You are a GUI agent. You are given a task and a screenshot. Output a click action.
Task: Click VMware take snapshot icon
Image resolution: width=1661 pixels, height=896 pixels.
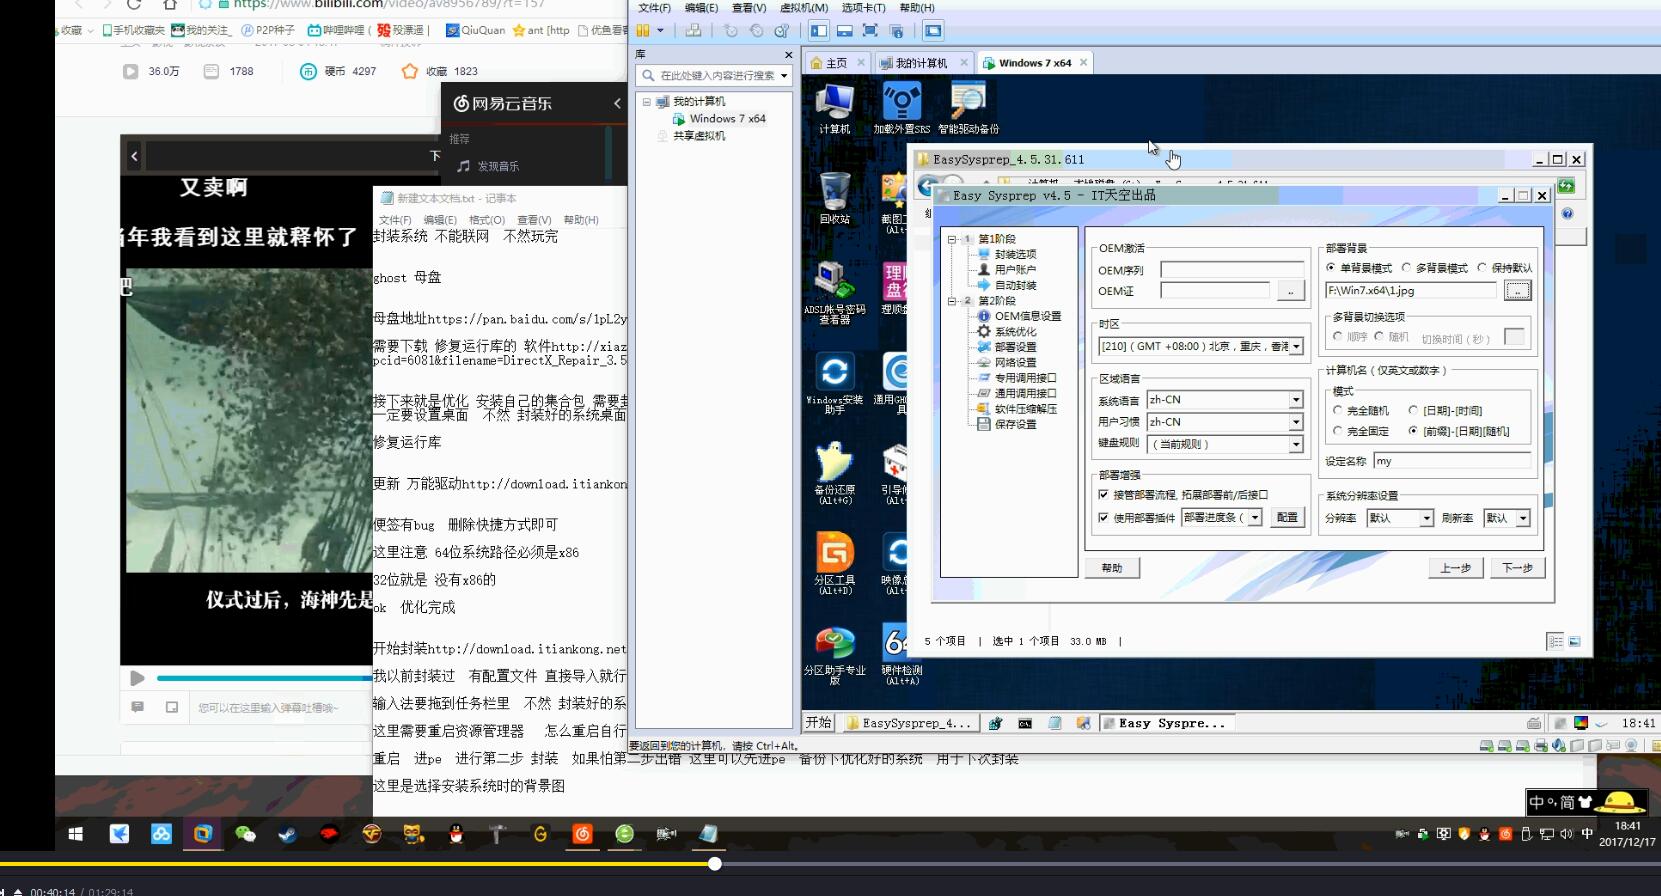(x=731, y=31)
